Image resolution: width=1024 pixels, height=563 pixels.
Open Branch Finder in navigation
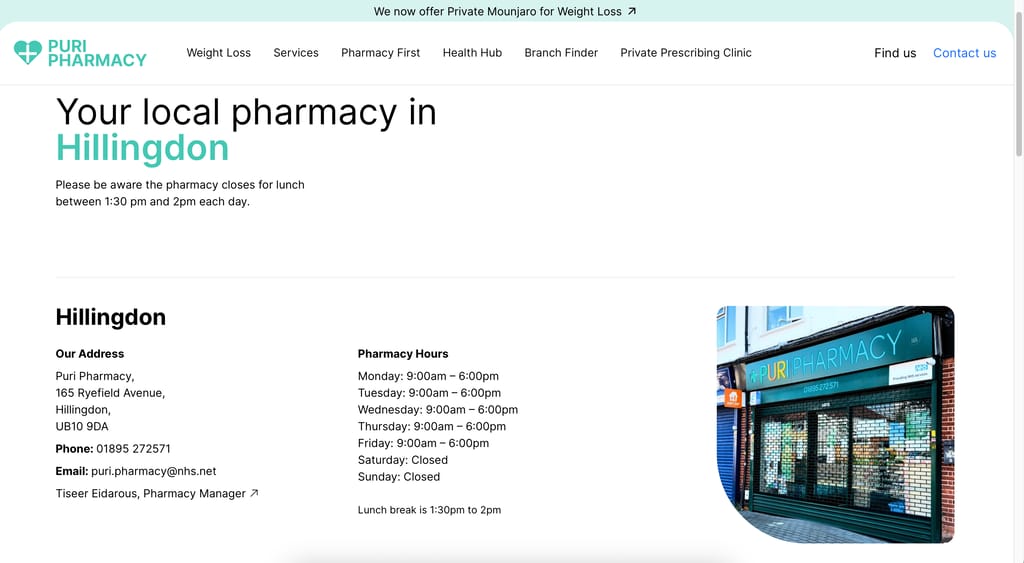[x=561, y=53]
